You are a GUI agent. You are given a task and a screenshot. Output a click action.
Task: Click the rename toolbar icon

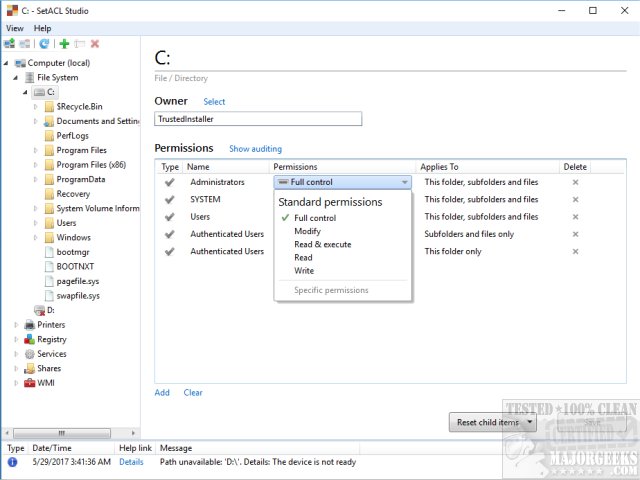point(80,44)
